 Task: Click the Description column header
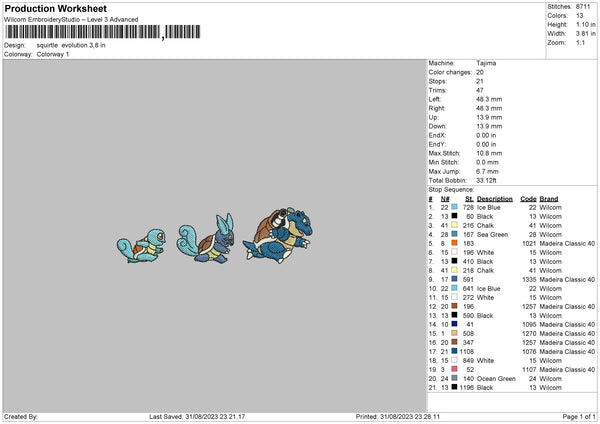[x=494, y=199]
